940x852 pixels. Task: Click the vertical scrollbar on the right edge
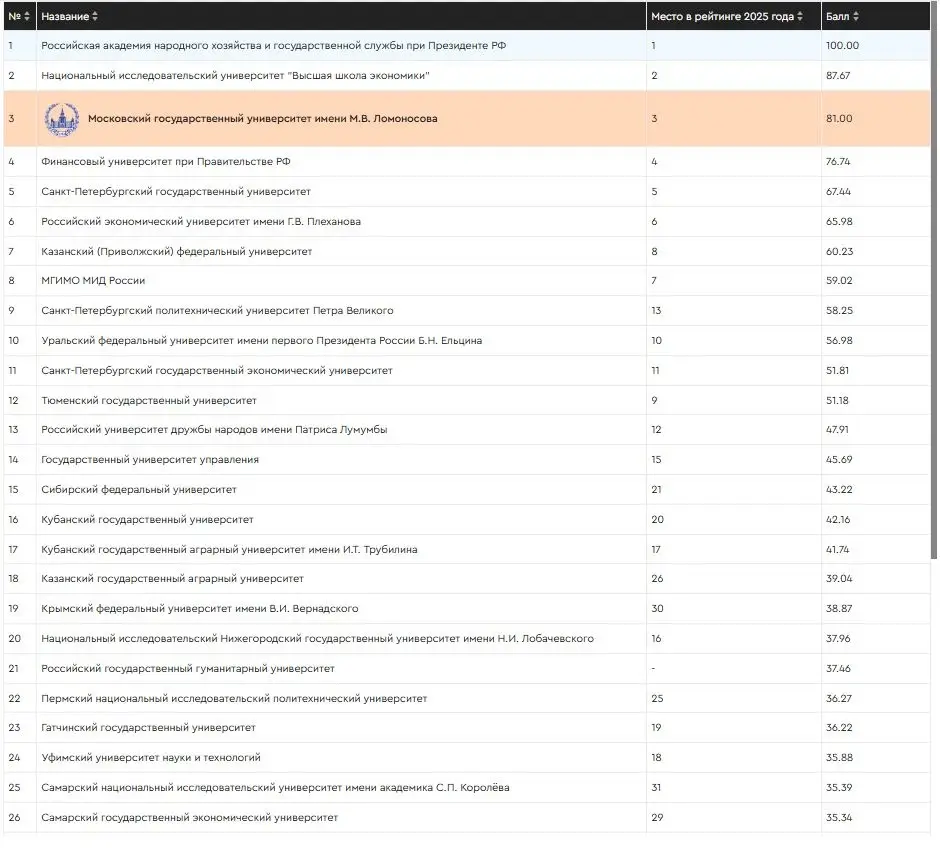point(933,281)
